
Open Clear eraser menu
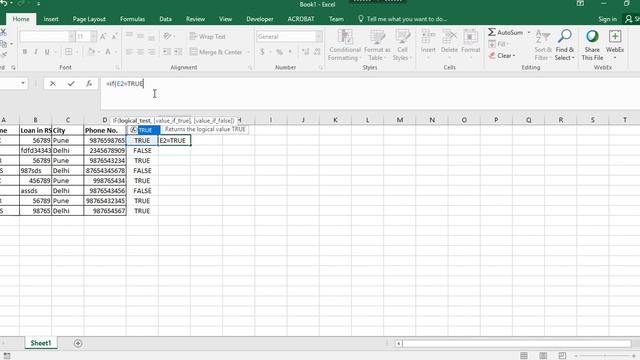click(x=502, y=56)
